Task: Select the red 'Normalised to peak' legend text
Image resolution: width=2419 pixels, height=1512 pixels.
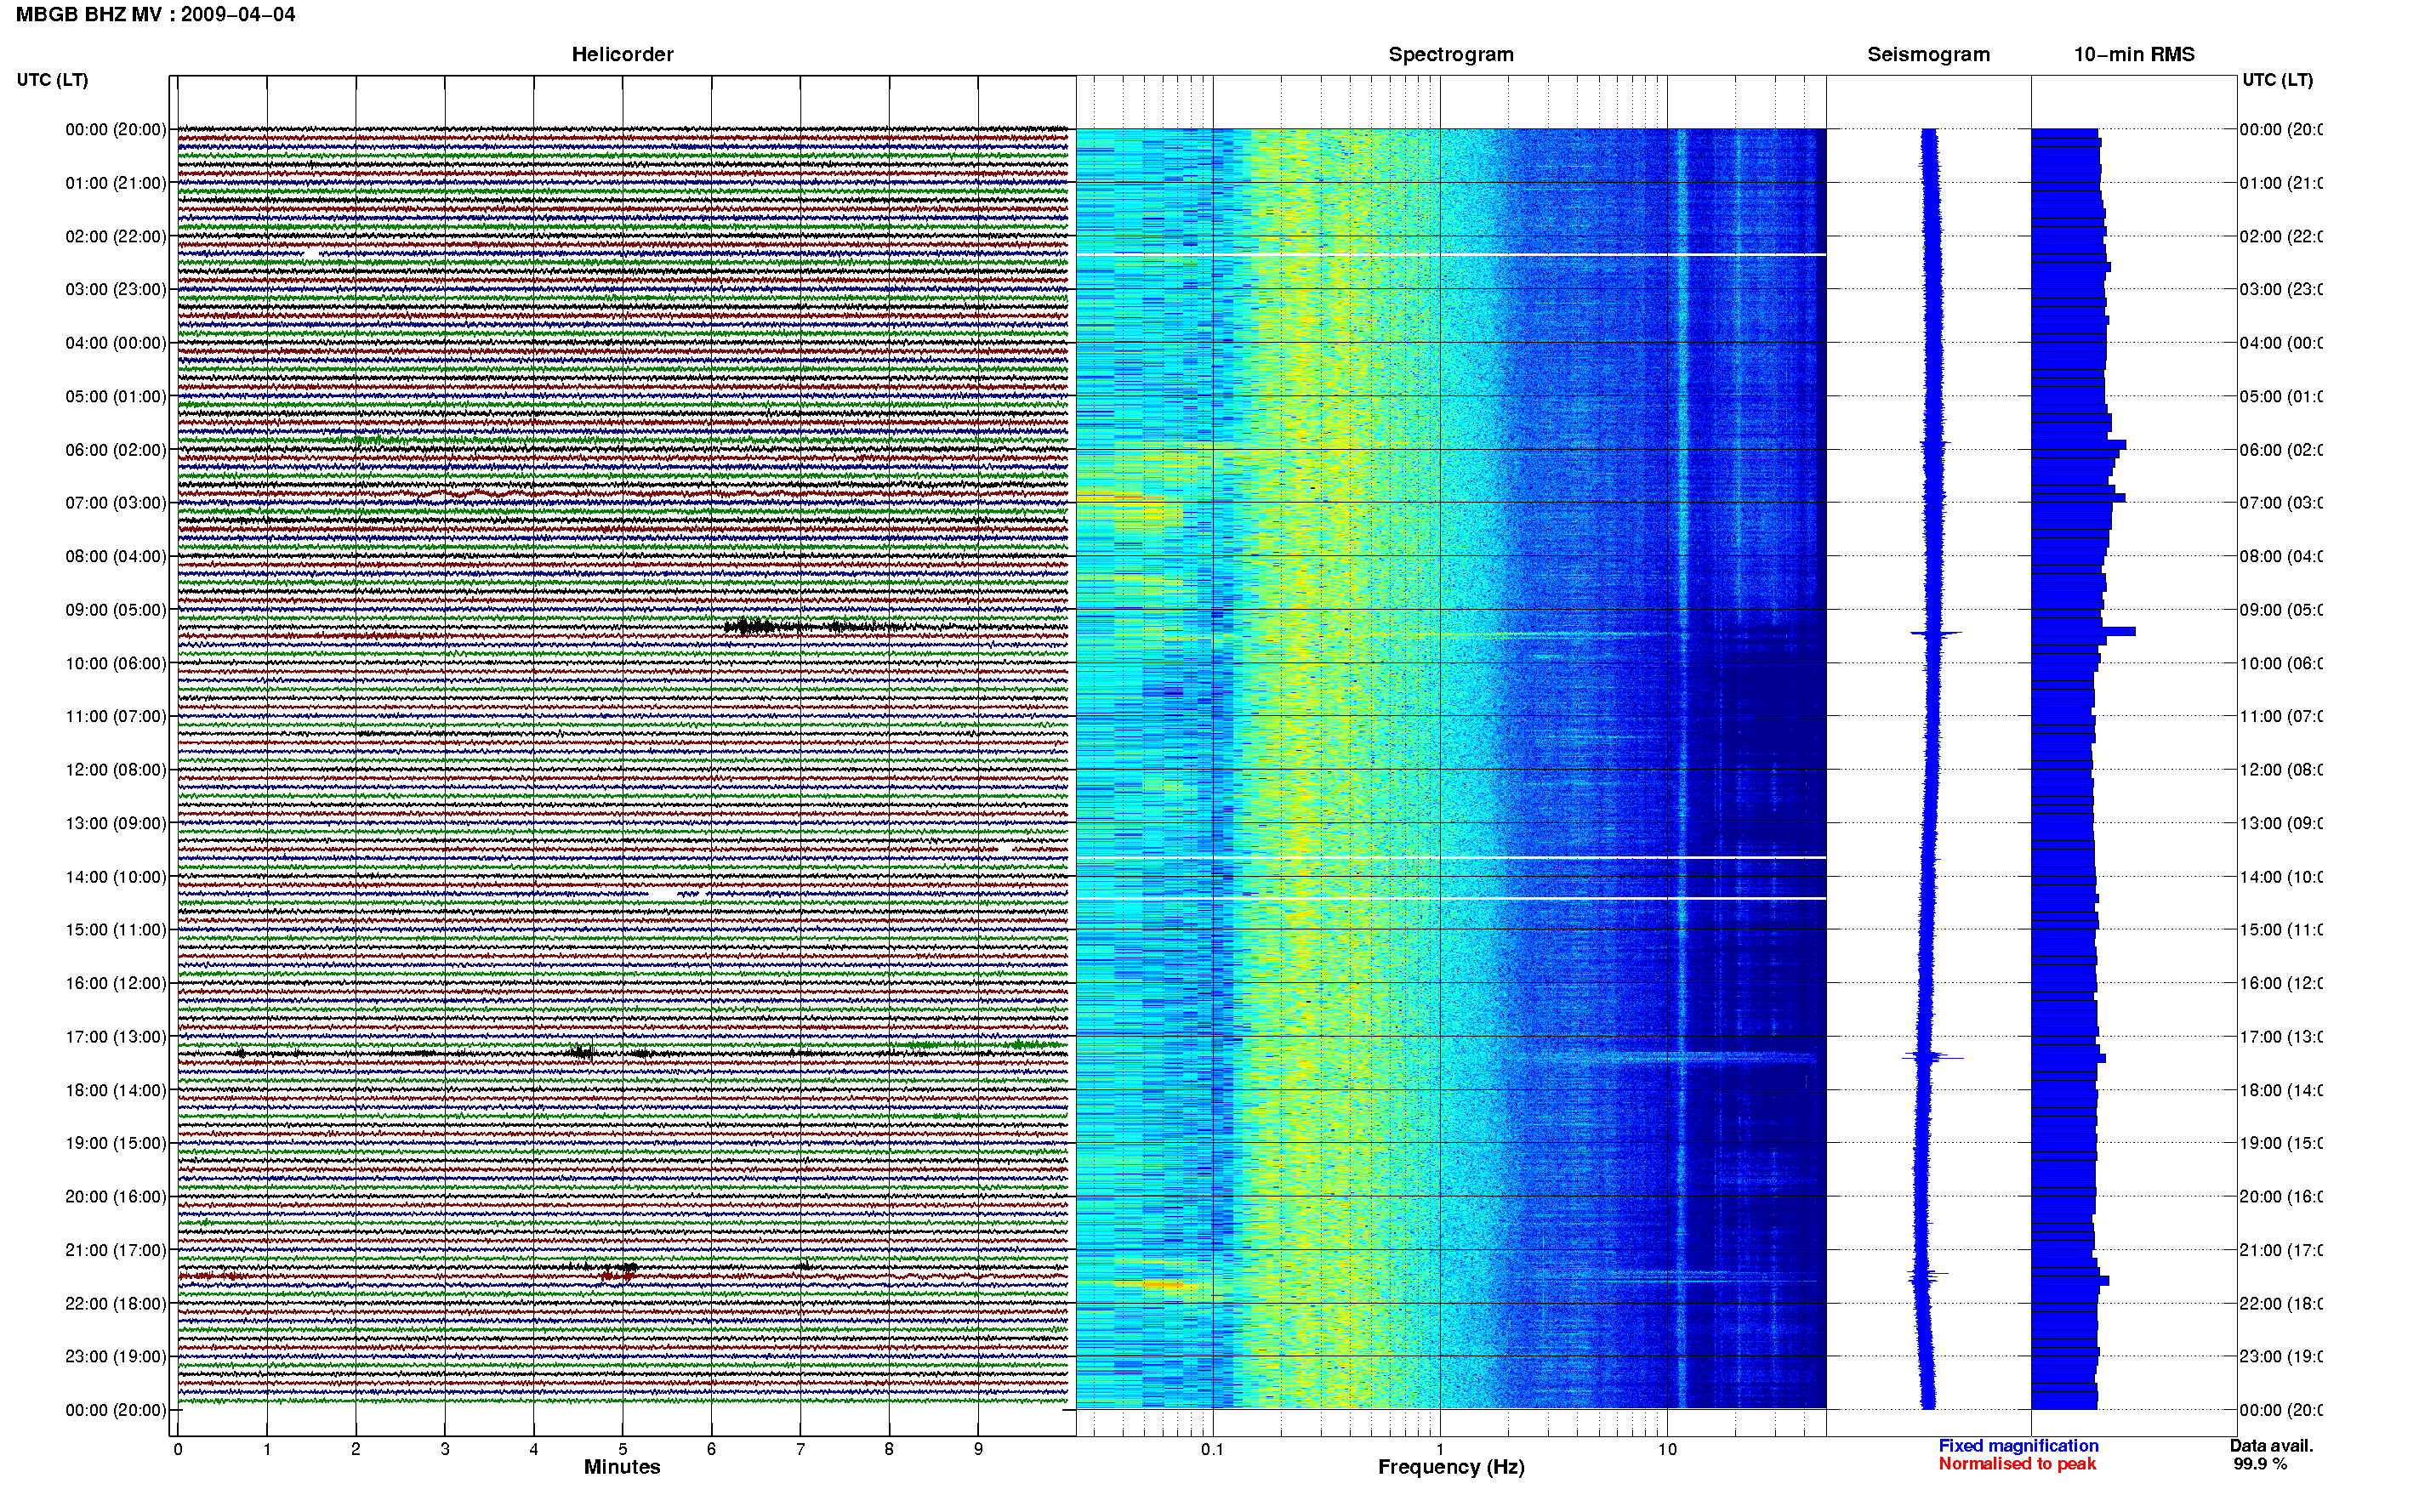Action: [2017, 1464]
